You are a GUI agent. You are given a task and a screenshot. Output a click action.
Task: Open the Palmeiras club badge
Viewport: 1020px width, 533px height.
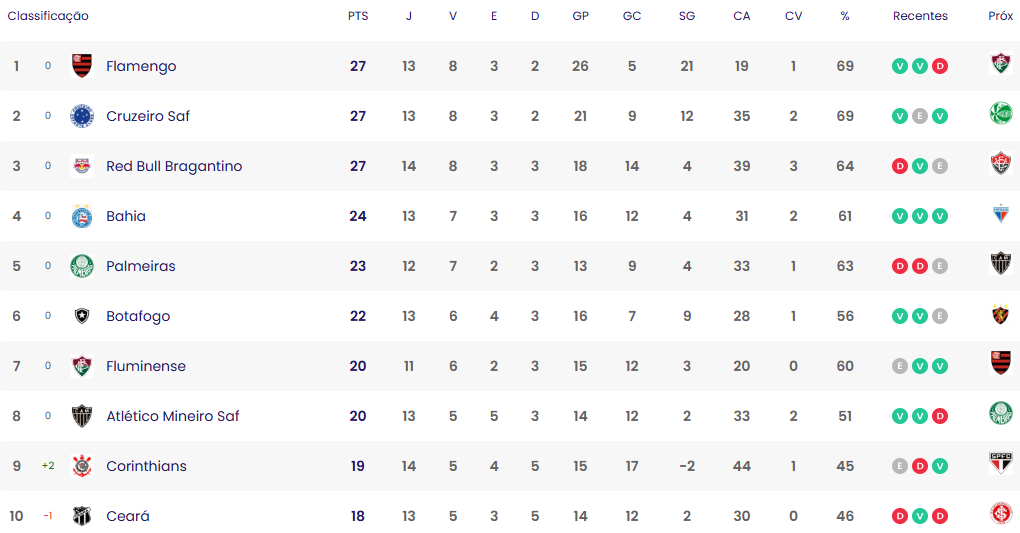coord(81,266)
